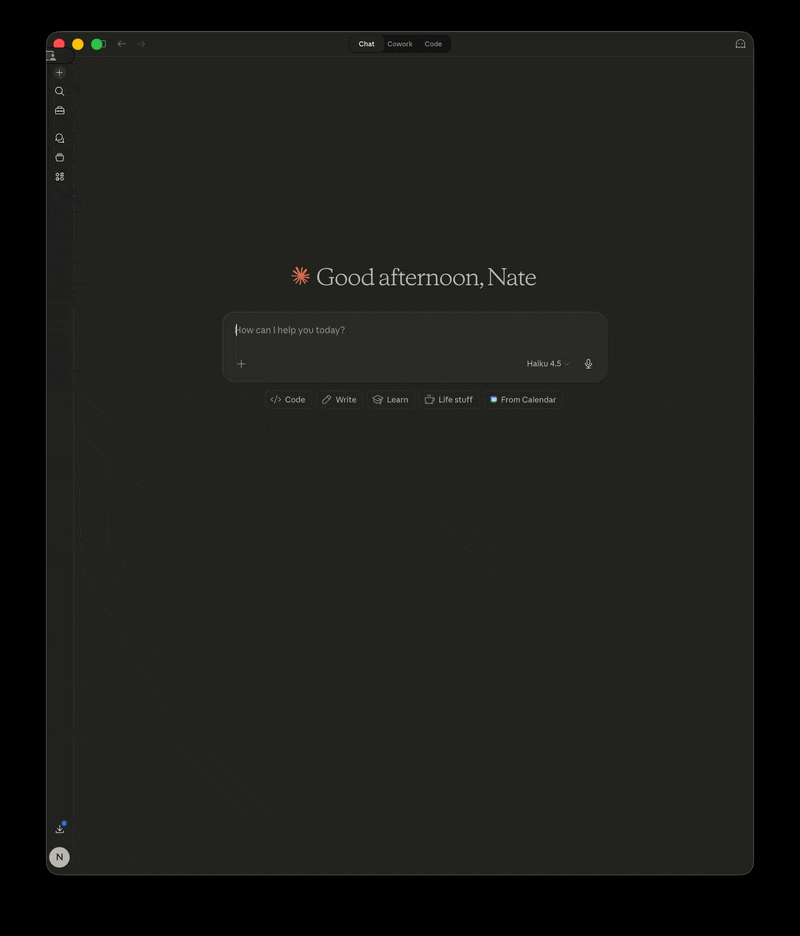Start voice dictation with the microphone icon

coord(588,364)
